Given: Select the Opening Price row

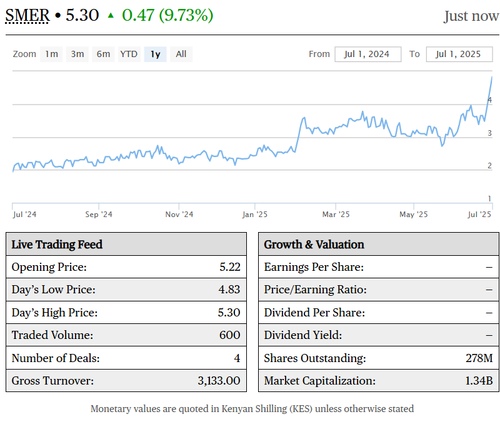Looking at the screenshot, I should (126, 267).
